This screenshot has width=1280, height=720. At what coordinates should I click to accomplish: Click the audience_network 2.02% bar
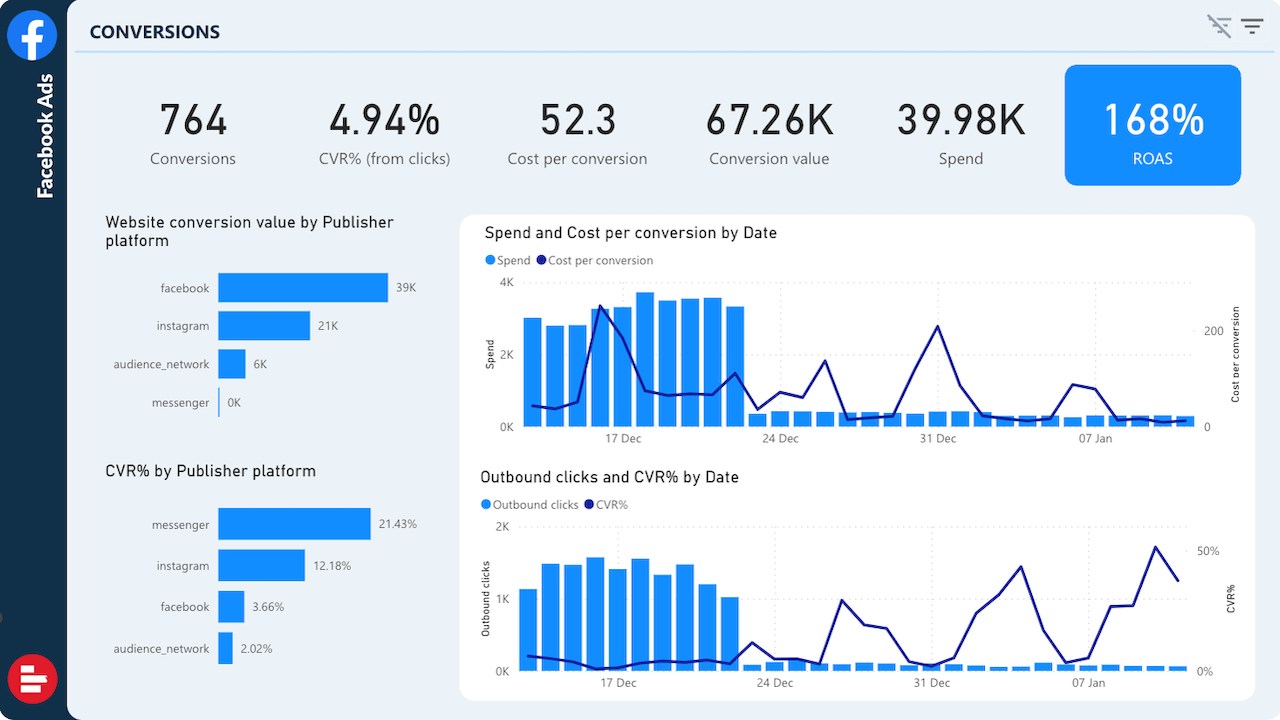pos(226,648)
